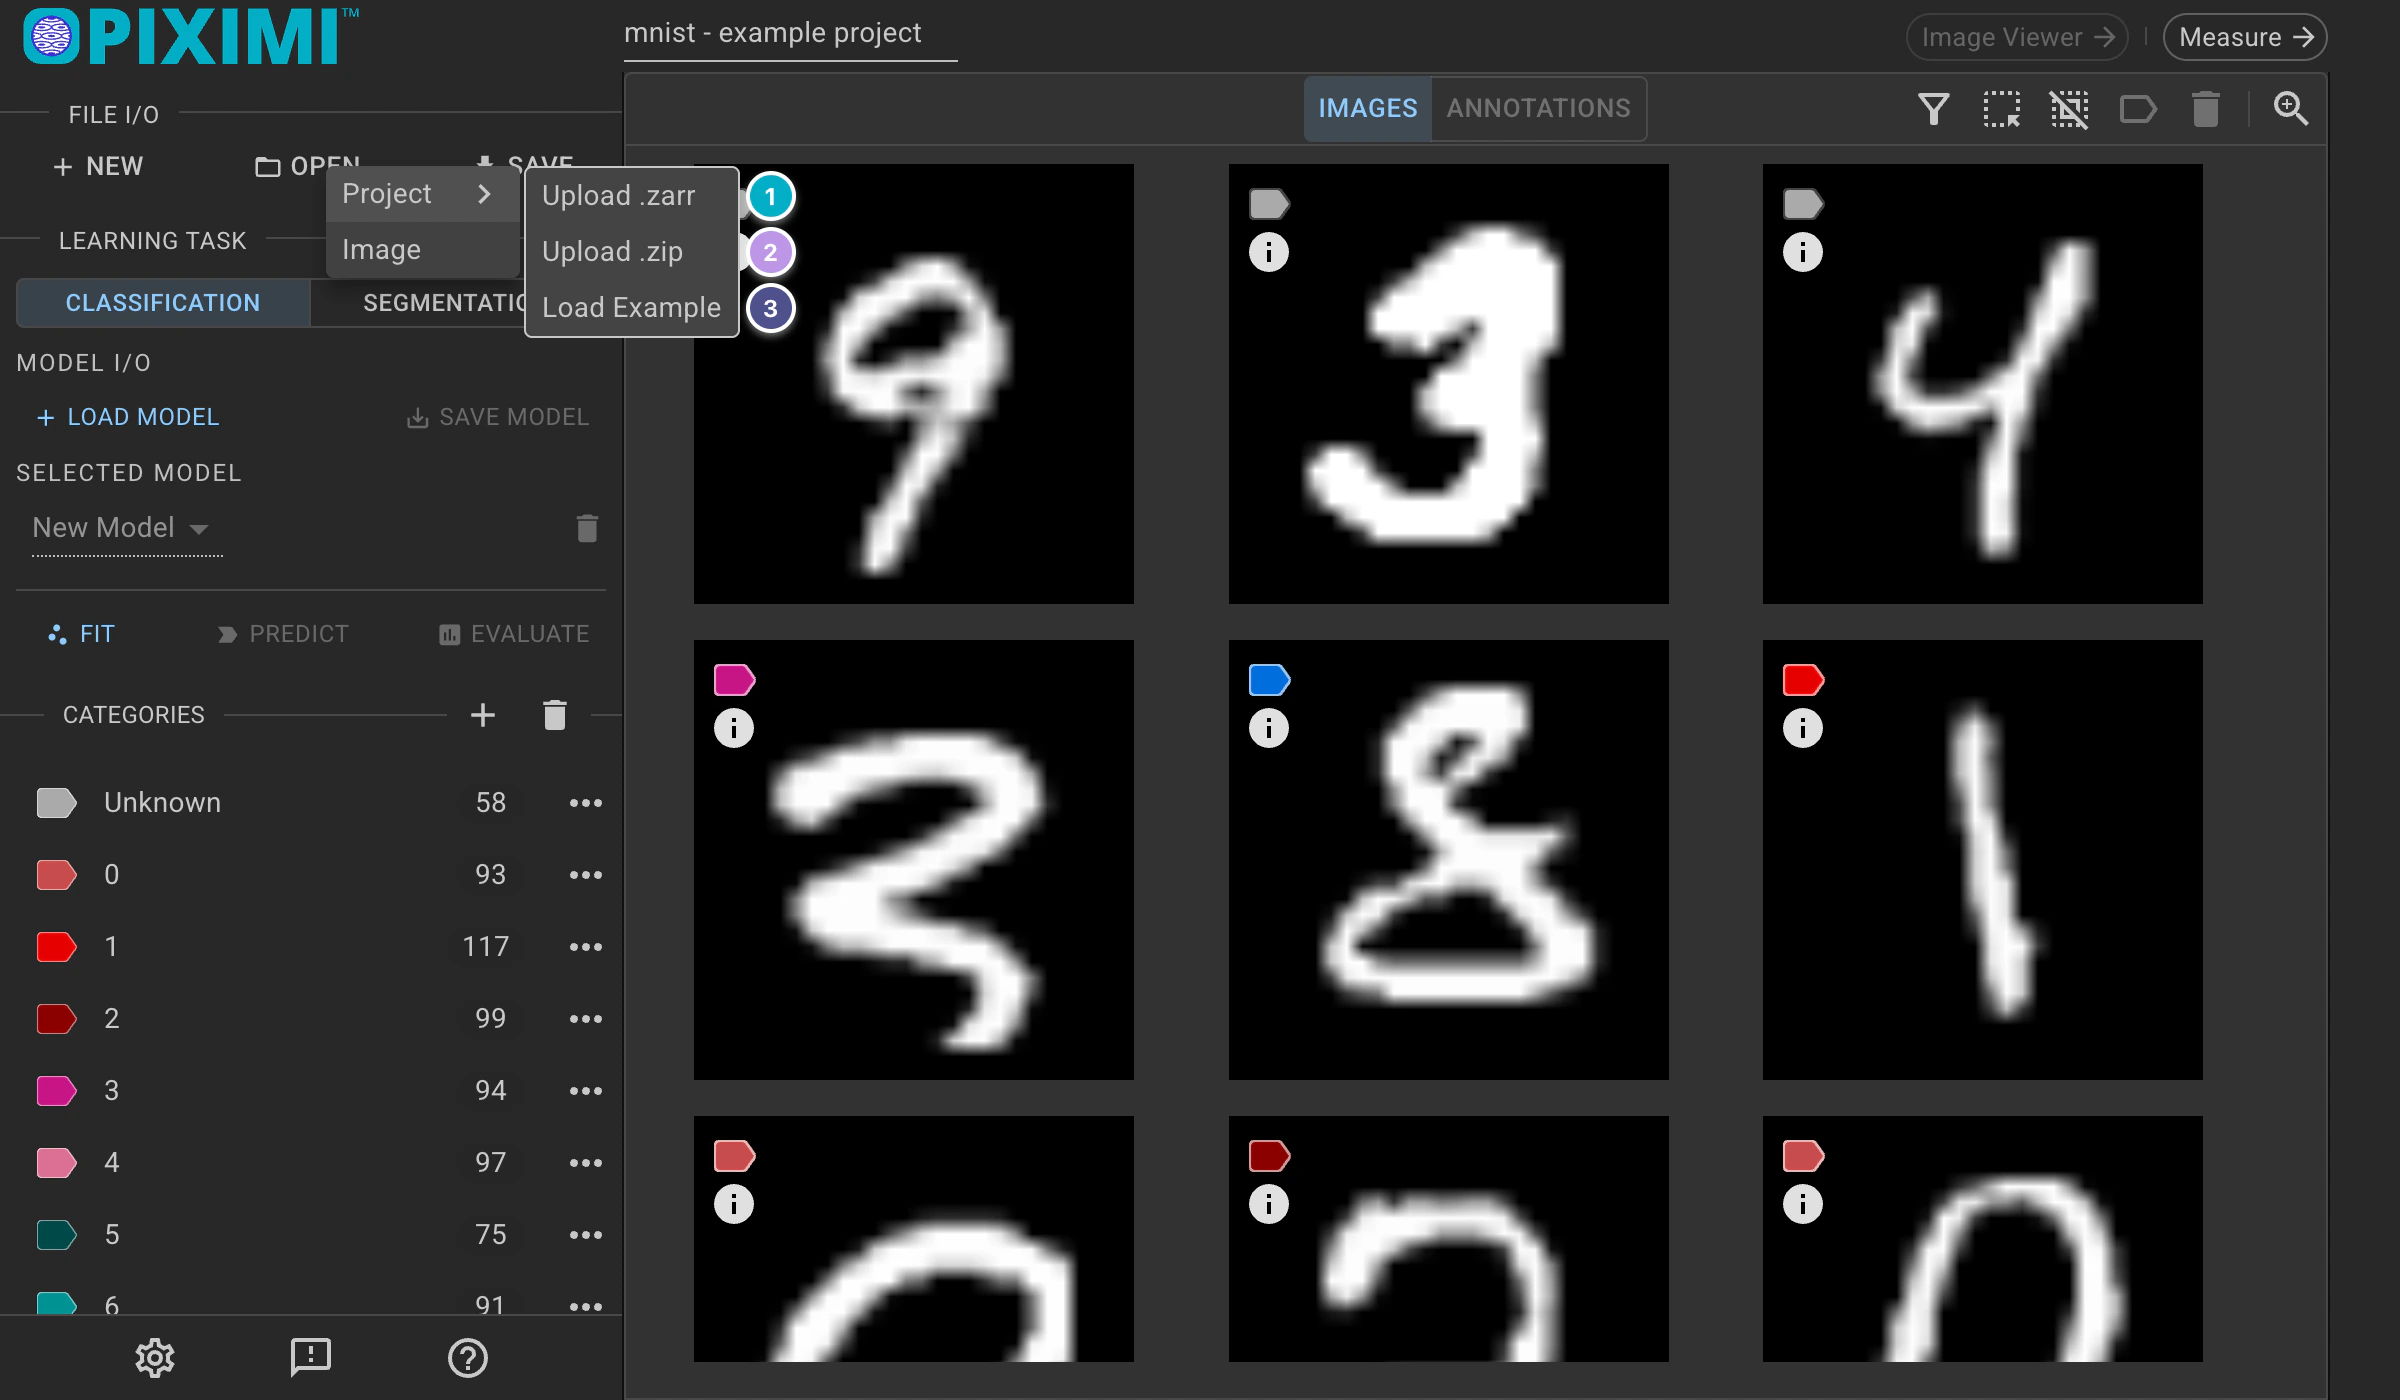Add a new category with plus icon
The height and width of the screenshot is (1400, 2400).
click(x=483, y=715)
